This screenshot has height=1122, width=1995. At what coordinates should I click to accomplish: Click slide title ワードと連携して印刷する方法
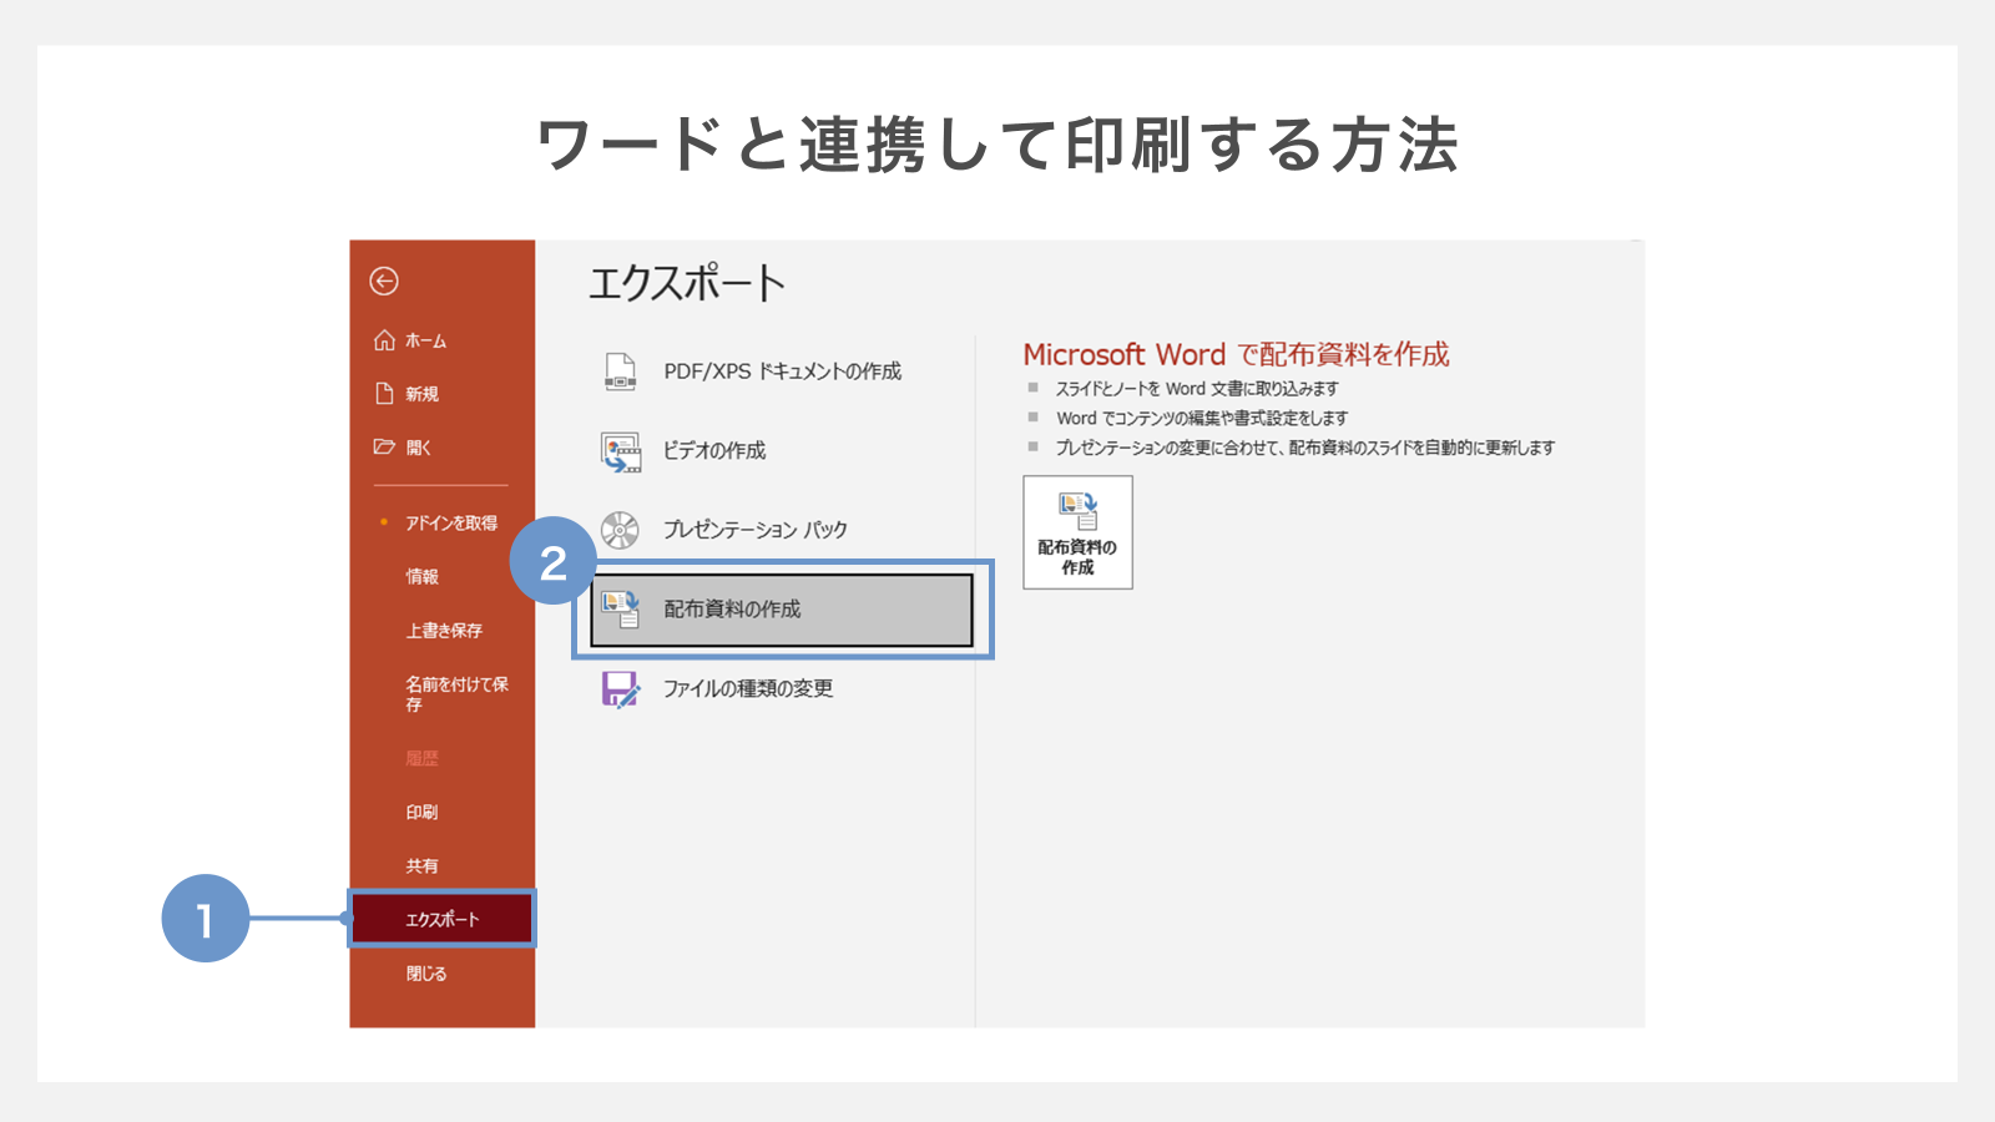[x=997, y=145]
